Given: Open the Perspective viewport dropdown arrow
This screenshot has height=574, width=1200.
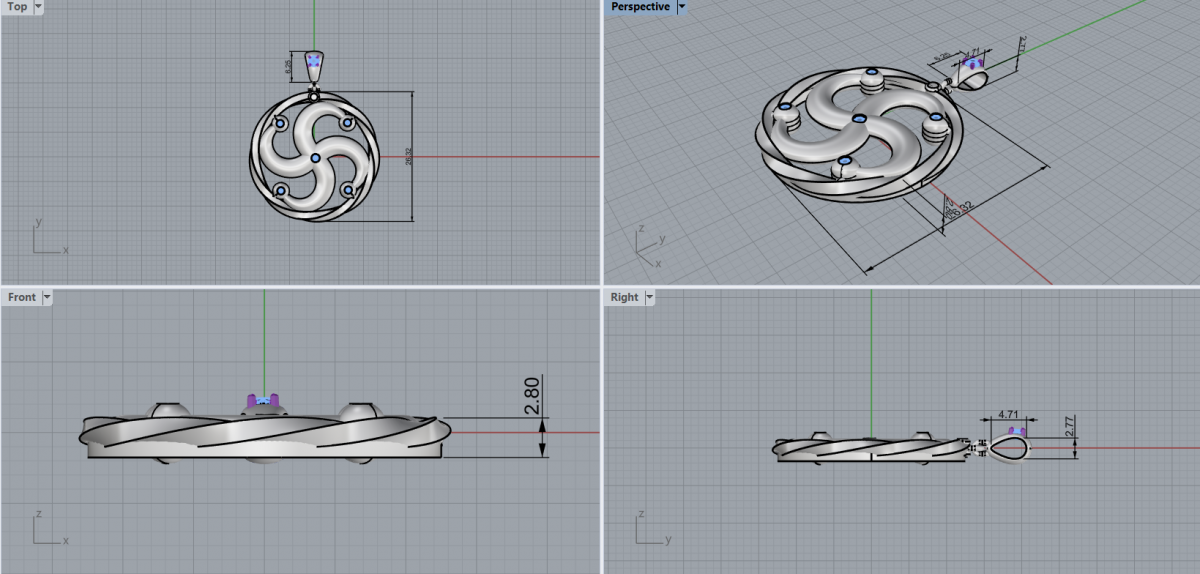Looking at the screenshot, I should [682, 7].
